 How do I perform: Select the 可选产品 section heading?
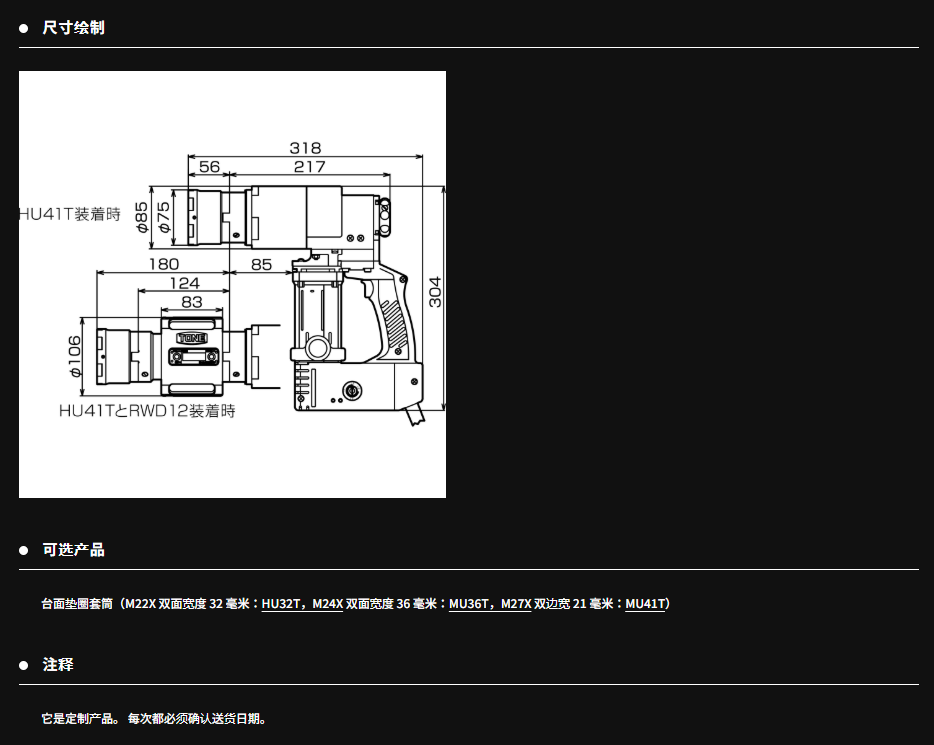(x=73, y=550)
